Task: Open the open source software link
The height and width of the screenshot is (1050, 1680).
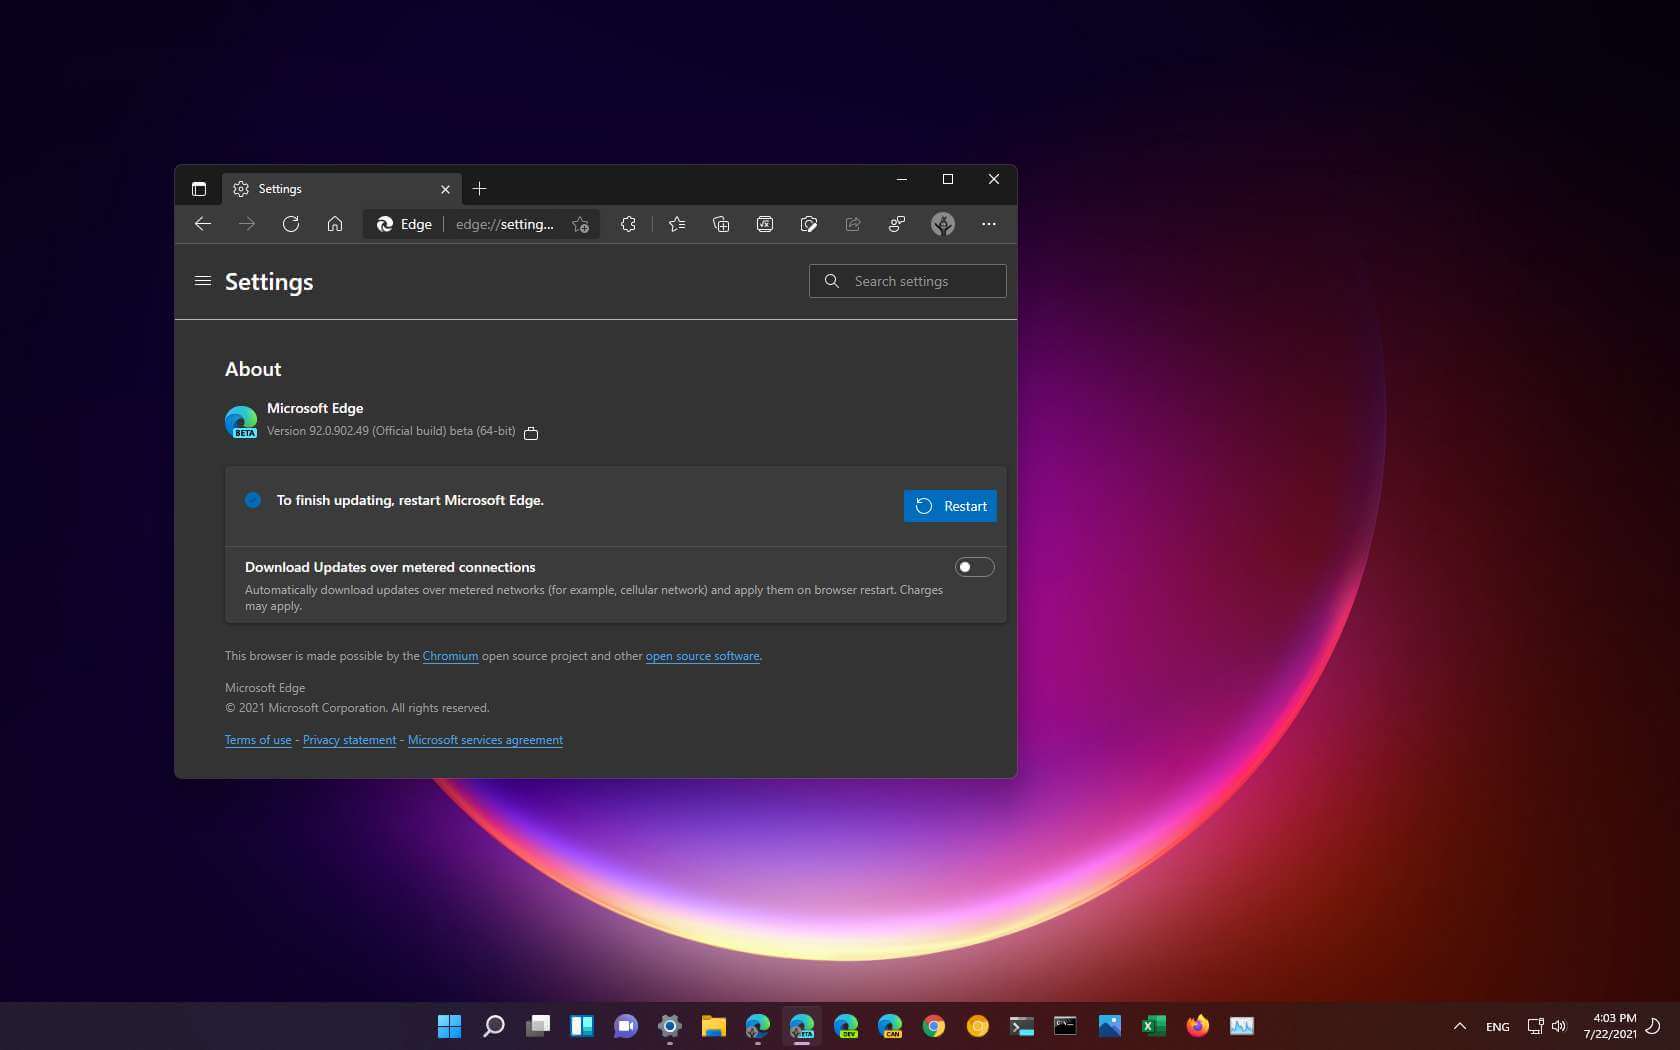Action: pos(702,656)
